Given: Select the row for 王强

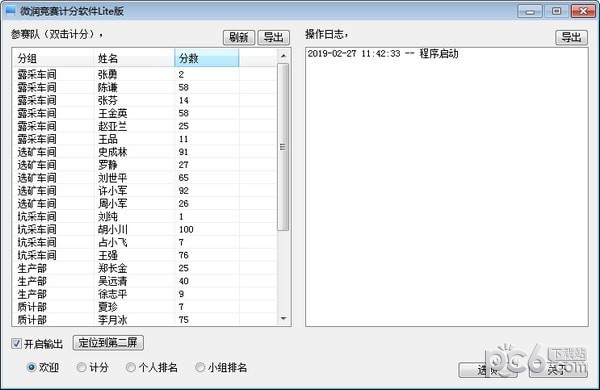Looking at the screenshot, I should click(145, 255).
